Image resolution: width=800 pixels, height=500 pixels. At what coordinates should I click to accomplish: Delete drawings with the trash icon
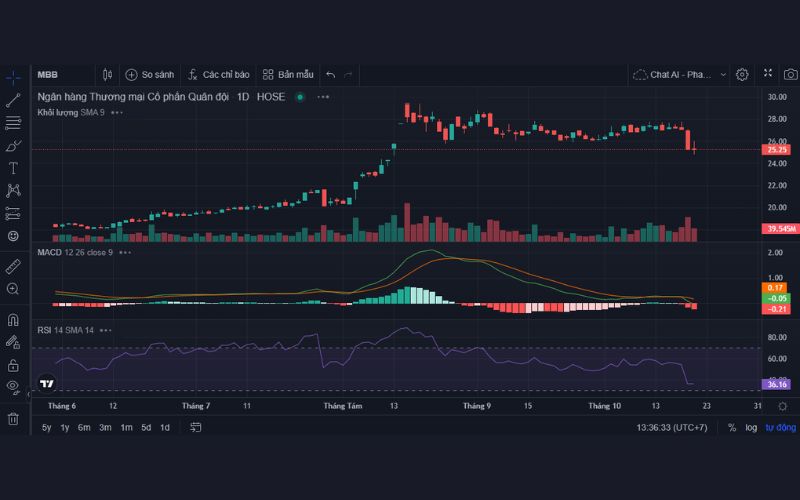(13, 418)
